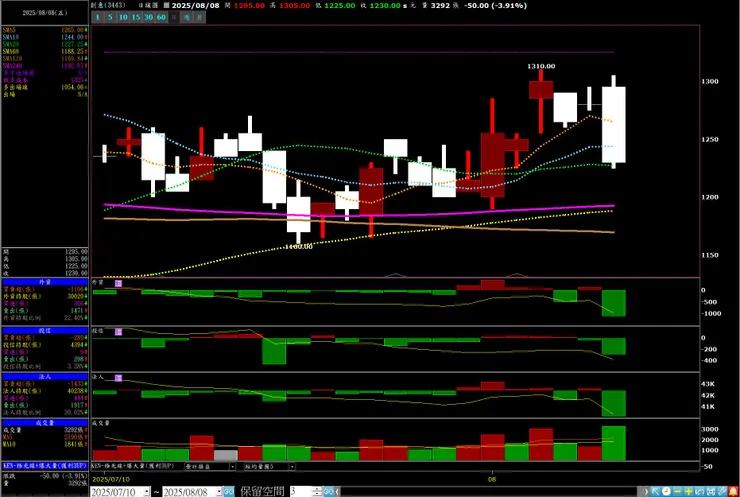
Task: Click the 08 month marker on time axis
Action: tap(492, 479)
